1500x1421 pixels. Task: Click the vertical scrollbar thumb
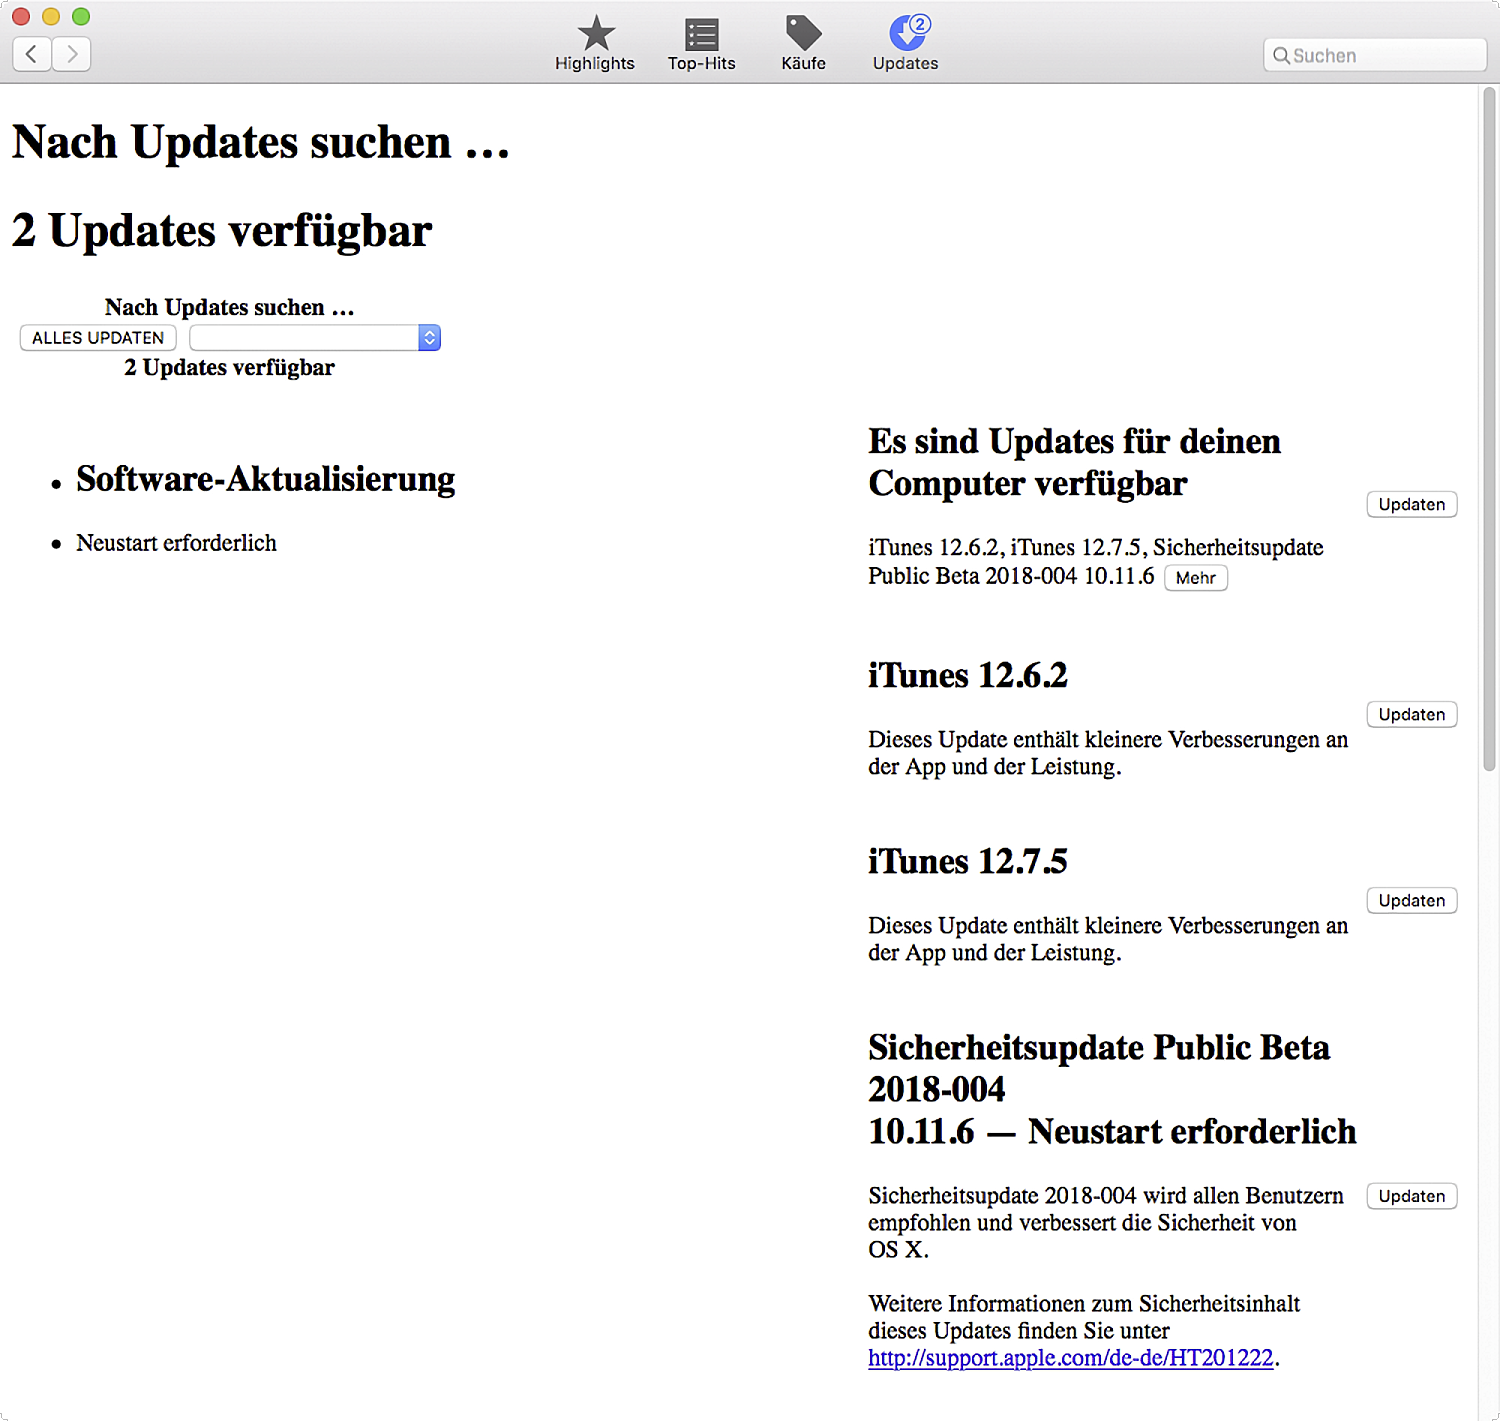click(x=1489, y=430)
